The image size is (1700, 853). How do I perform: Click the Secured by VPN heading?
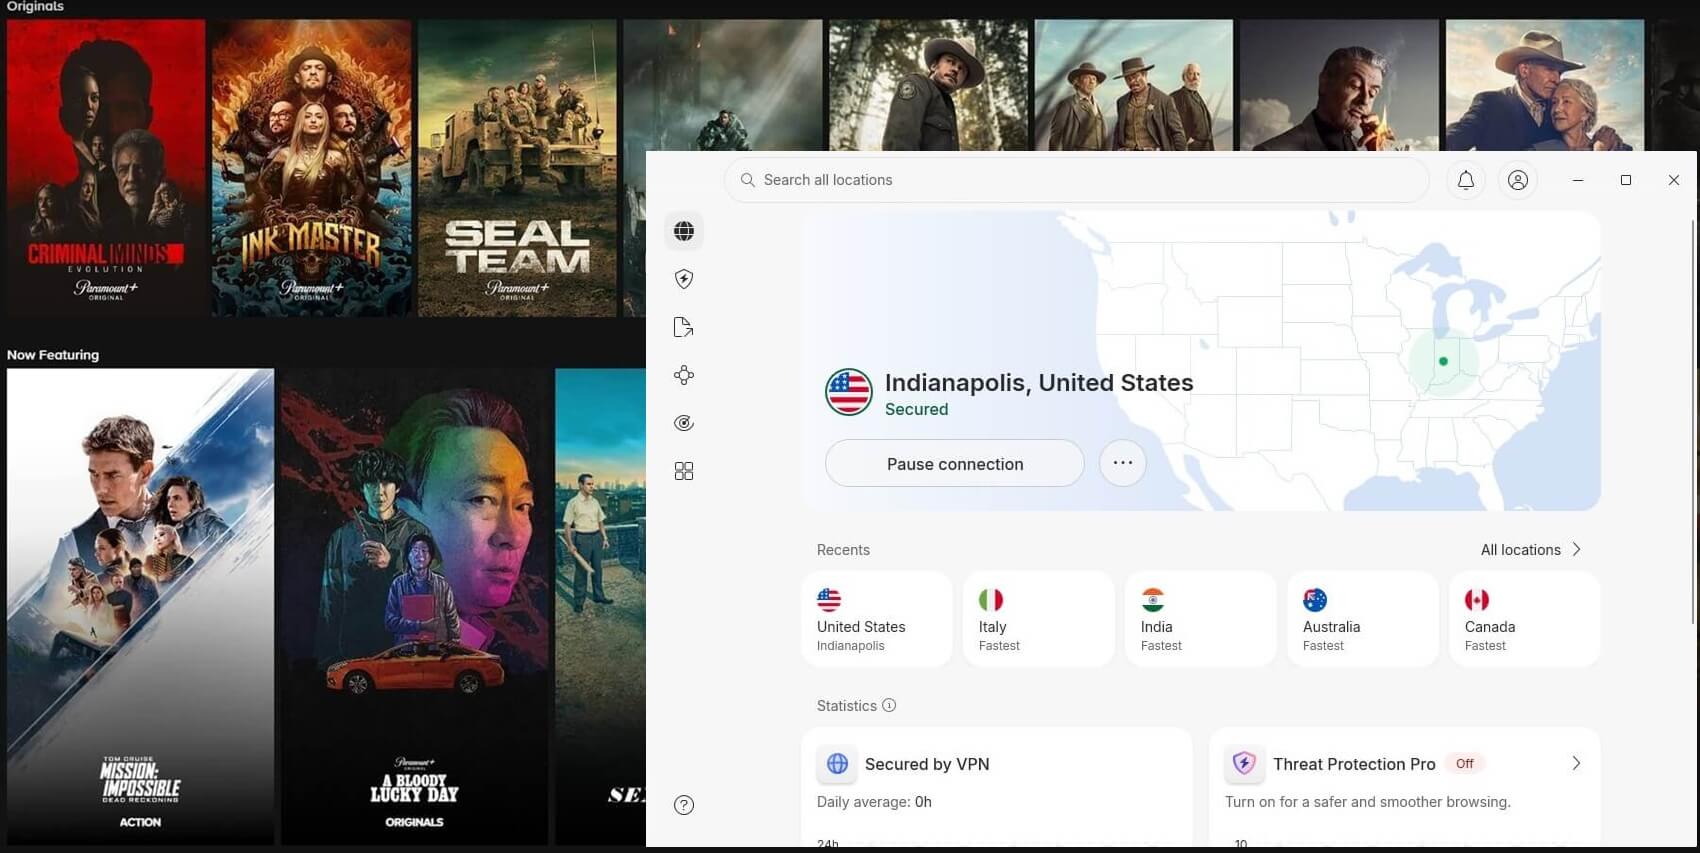pyautogui.click(x=927, y=764)
